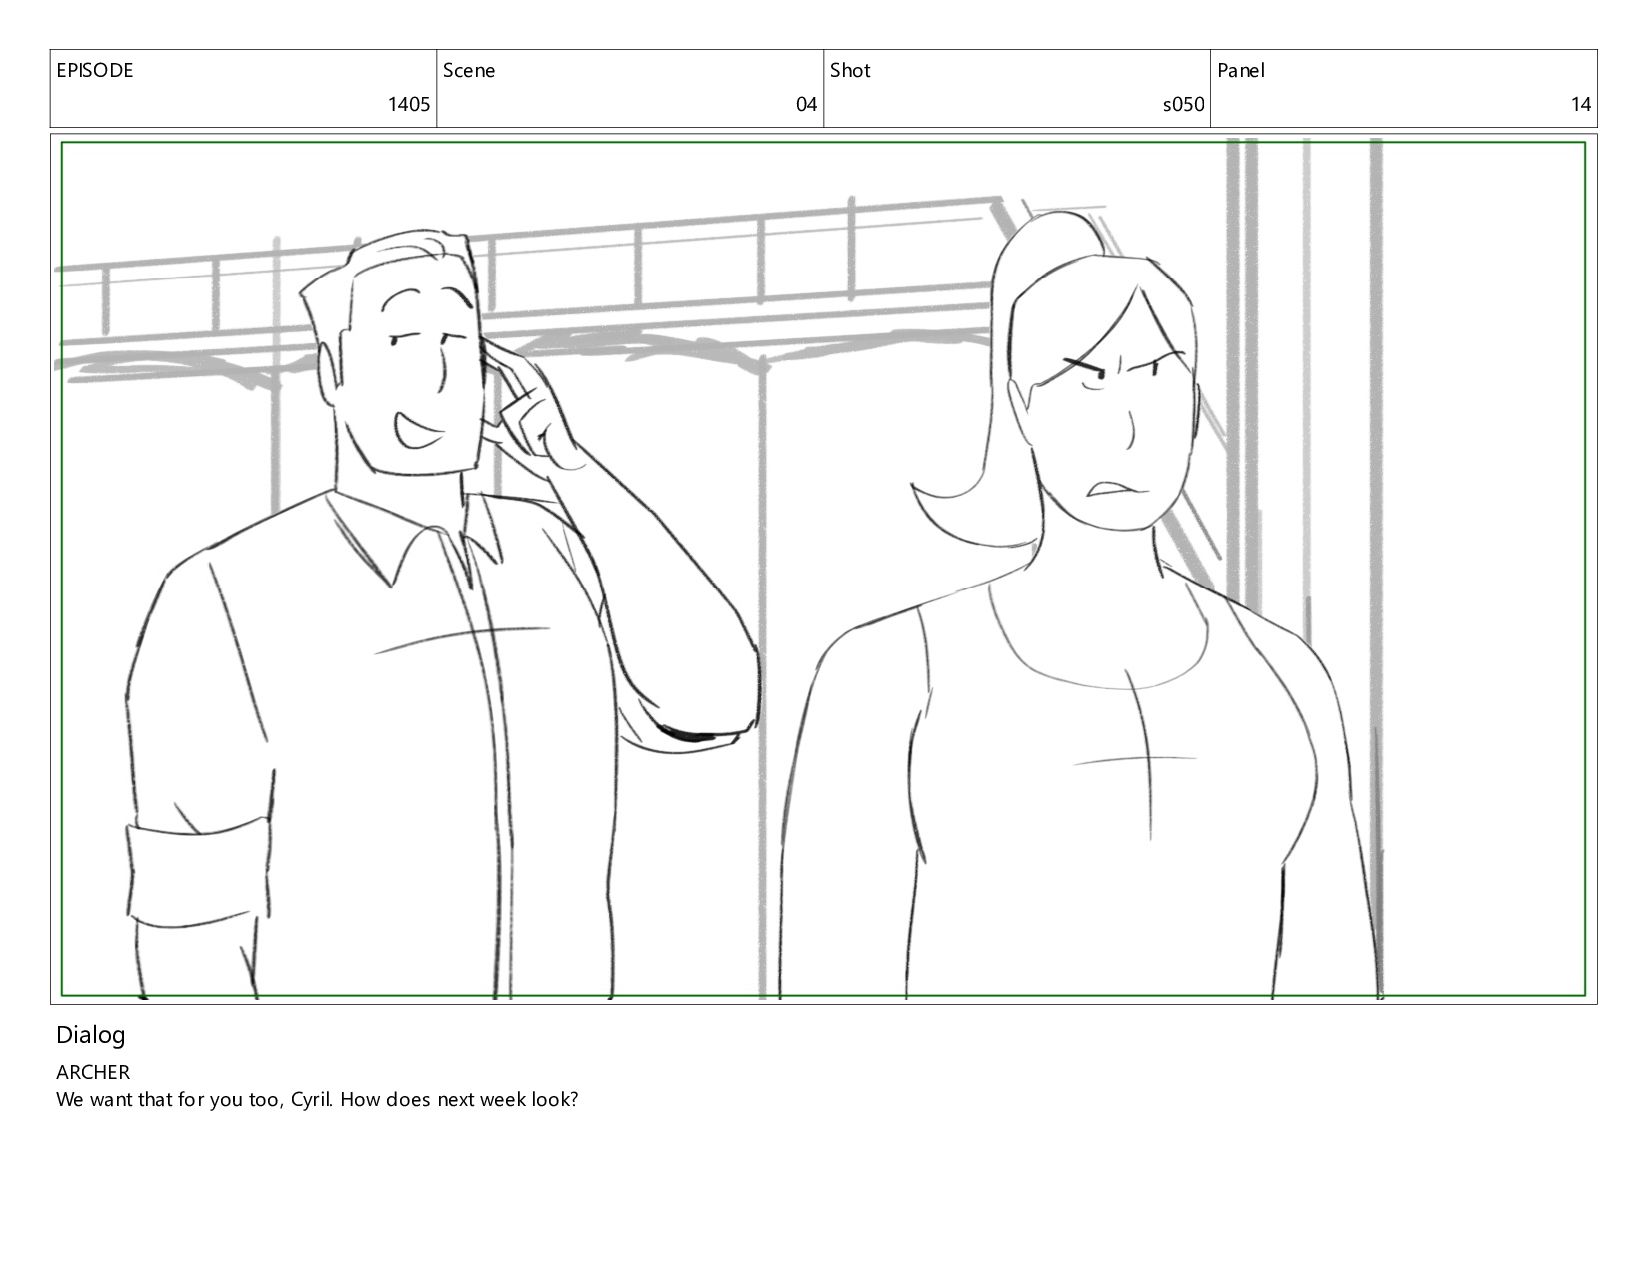This screenshot has width=1650, height=1275.
Task: Select the shot value s050
Action: click(x=1183, y=104)
